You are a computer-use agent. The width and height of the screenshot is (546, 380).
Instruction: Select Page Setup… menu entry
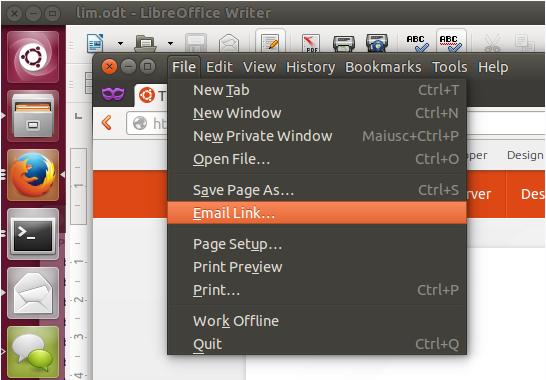pyautogui.click(x=317, y=244)
